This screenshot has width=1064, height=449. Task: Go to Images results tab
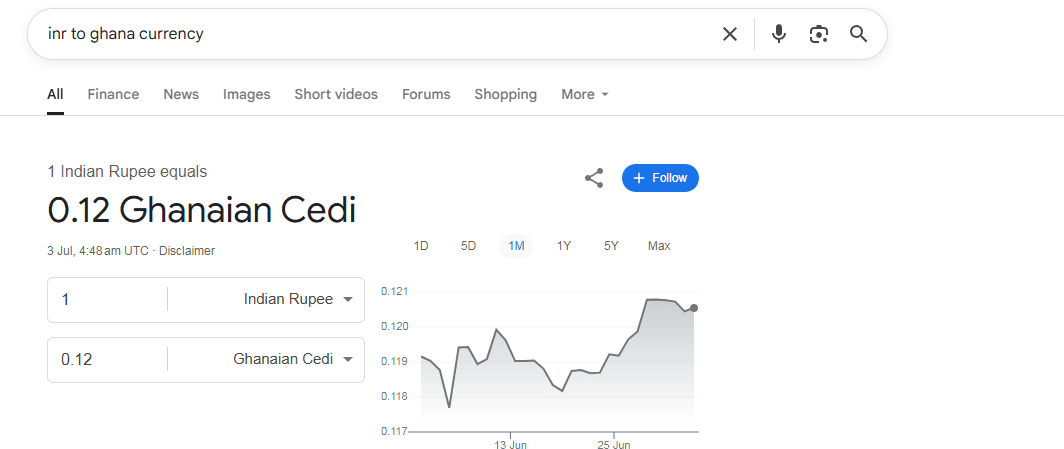pyautogui.click(x=246, y=94)
